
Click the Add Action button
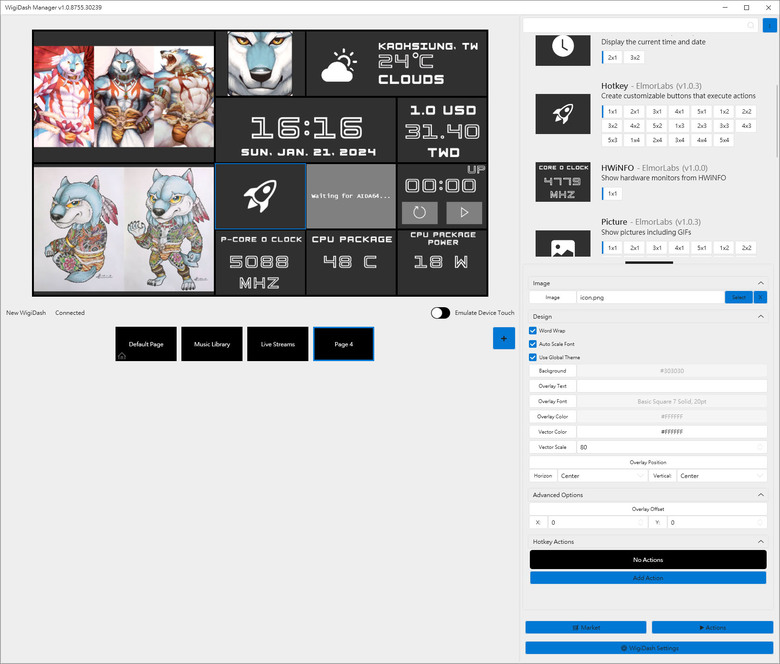[x=648, y=578]
